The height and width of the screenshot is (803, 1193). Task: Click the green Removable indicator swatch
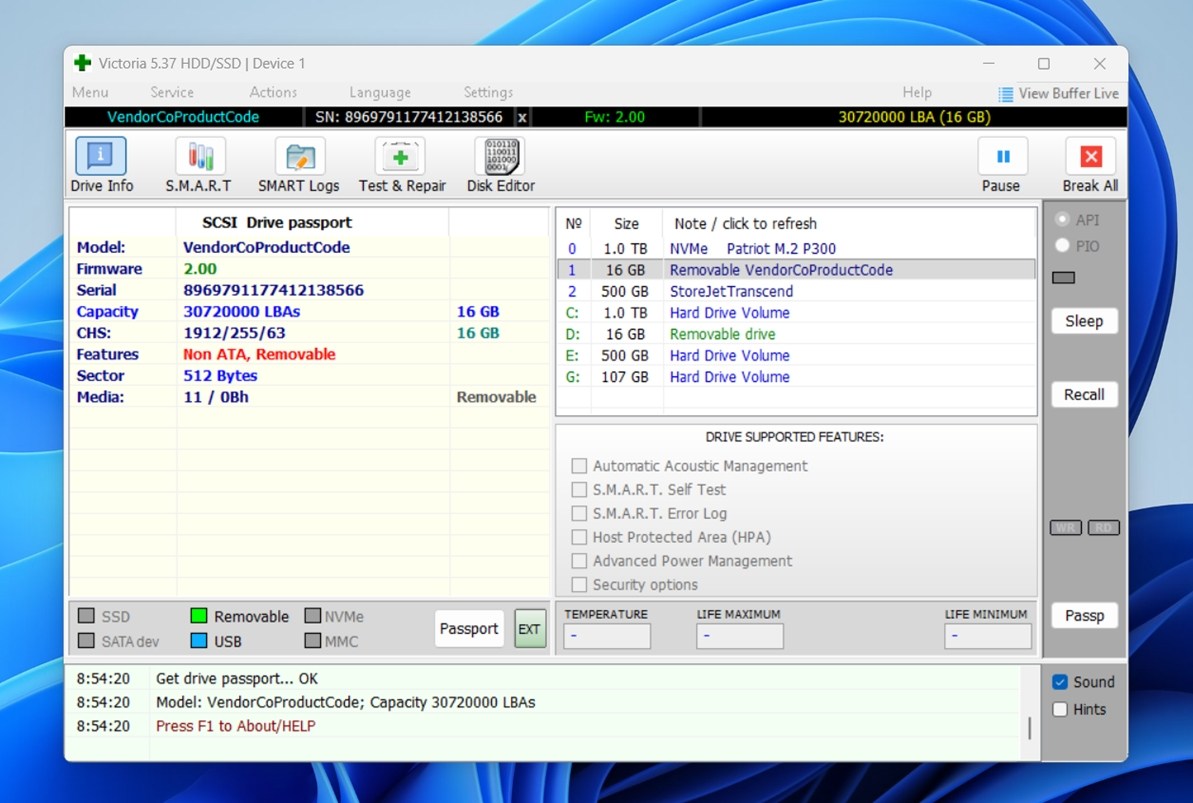tap(199, 617)
